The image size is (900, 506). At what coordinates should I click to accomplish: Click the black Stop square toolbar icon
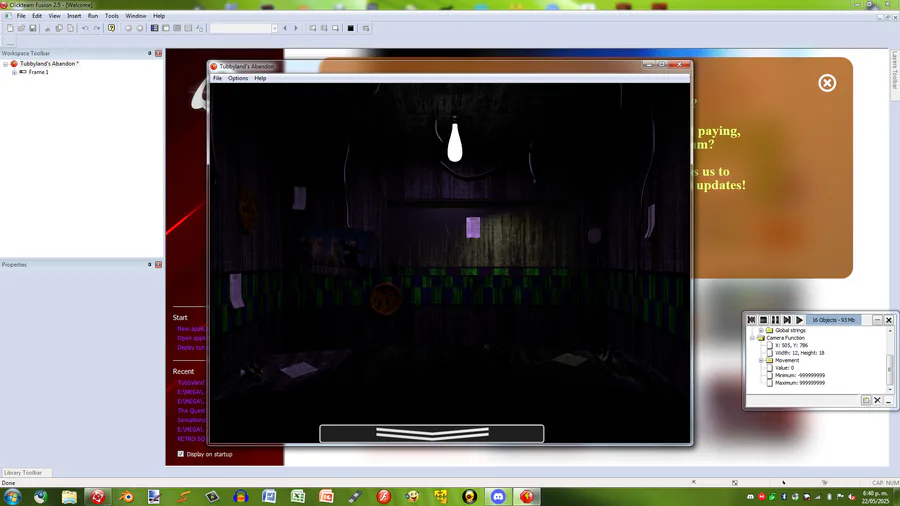351,28
